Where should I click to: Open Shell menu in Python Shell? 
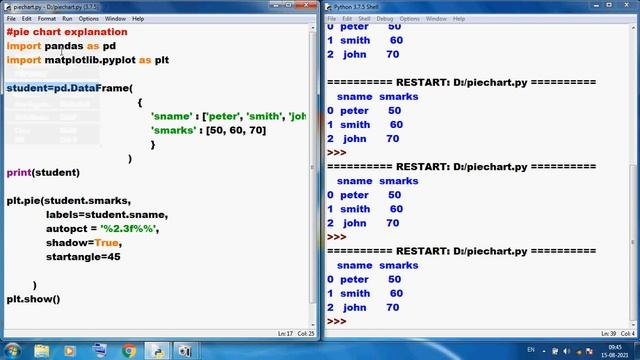tap(364, 19)
